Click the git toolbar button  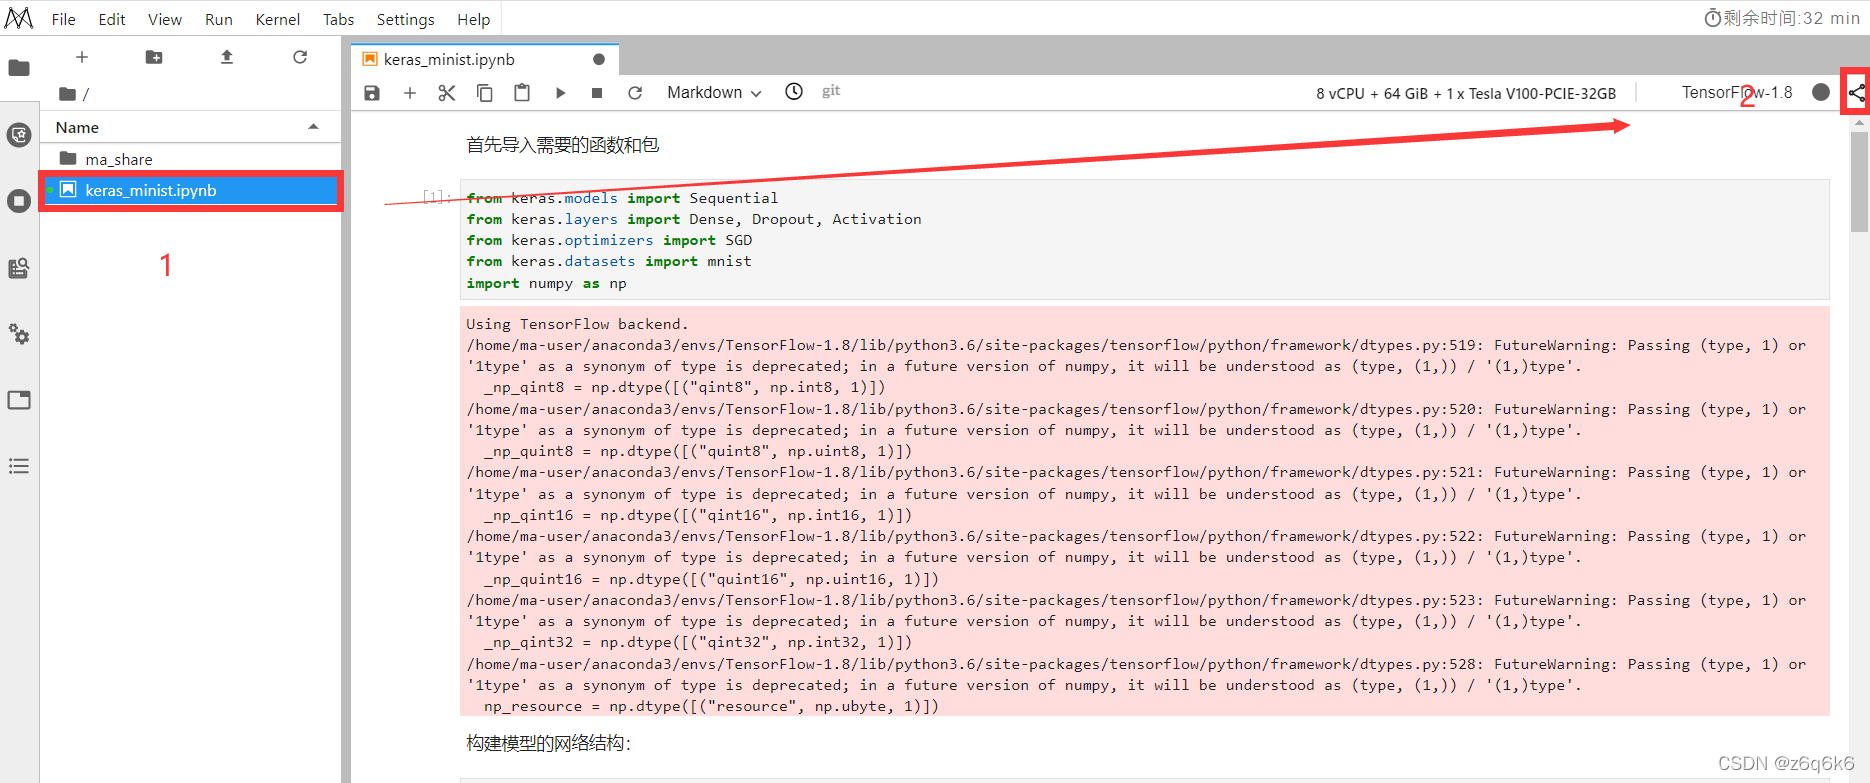click(x=831, y=91)
